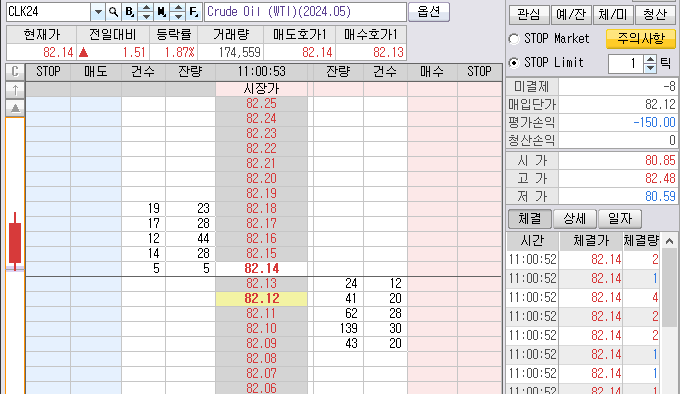
Task: Click the sell-side cell at 82.15 row
Action: 96,254
